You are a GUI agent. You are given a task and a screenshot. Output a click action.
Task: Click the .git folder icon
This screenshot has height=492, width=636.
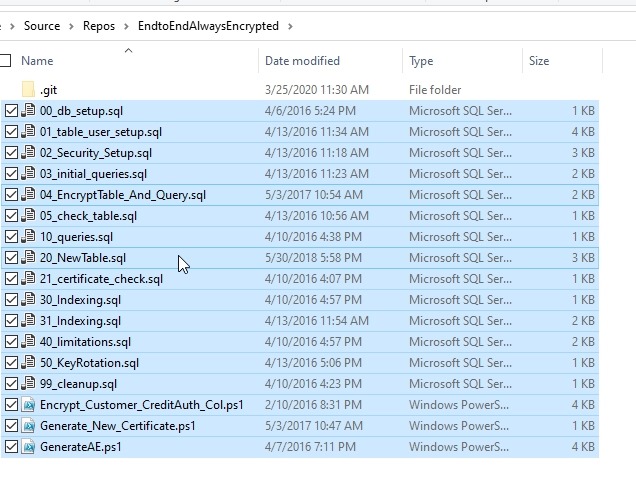tap(28, 90)
